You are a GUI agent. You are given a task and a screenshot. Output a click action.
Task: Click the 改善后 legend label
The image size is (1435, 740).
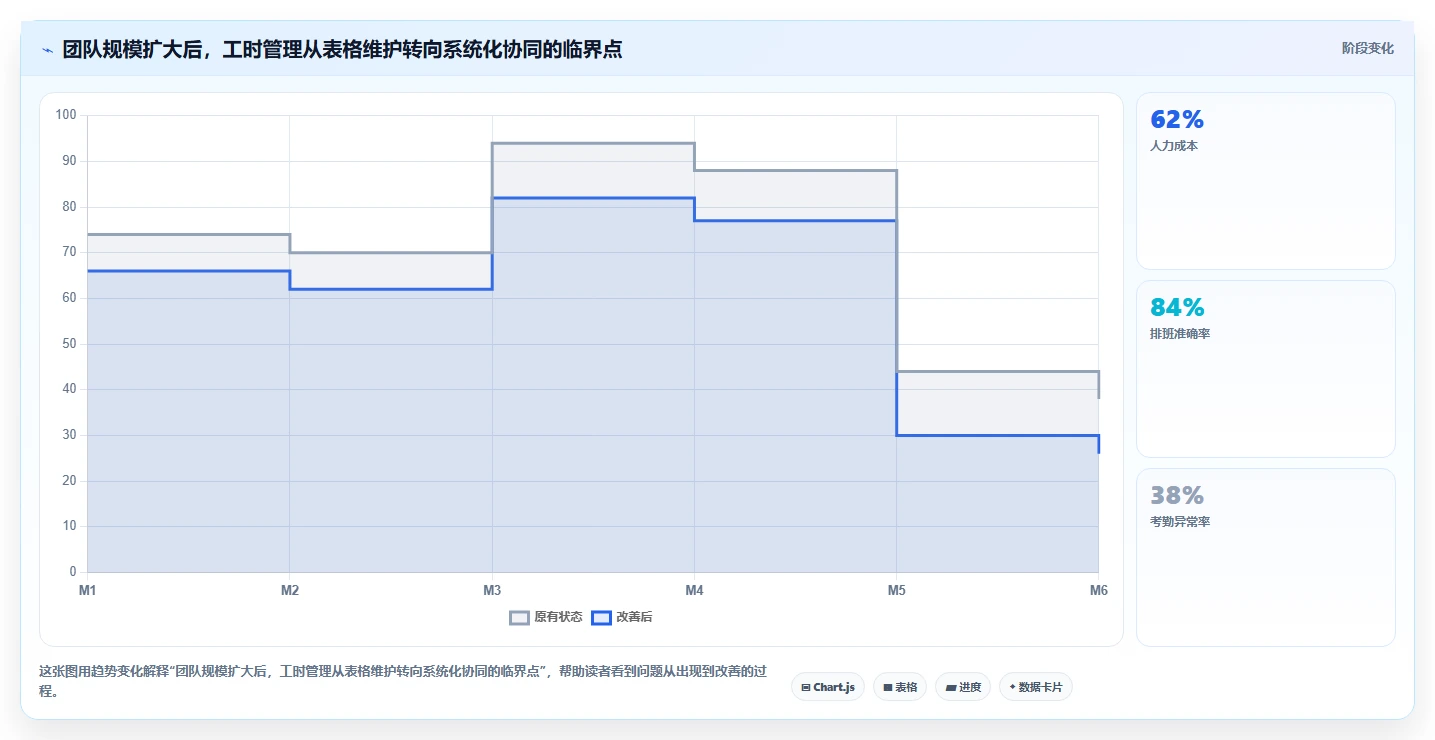point(634,618)
